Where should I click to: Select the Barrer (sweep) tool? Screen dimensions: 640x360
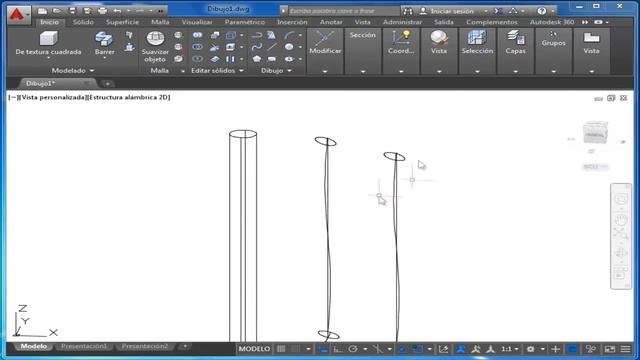tap(104, 42)
